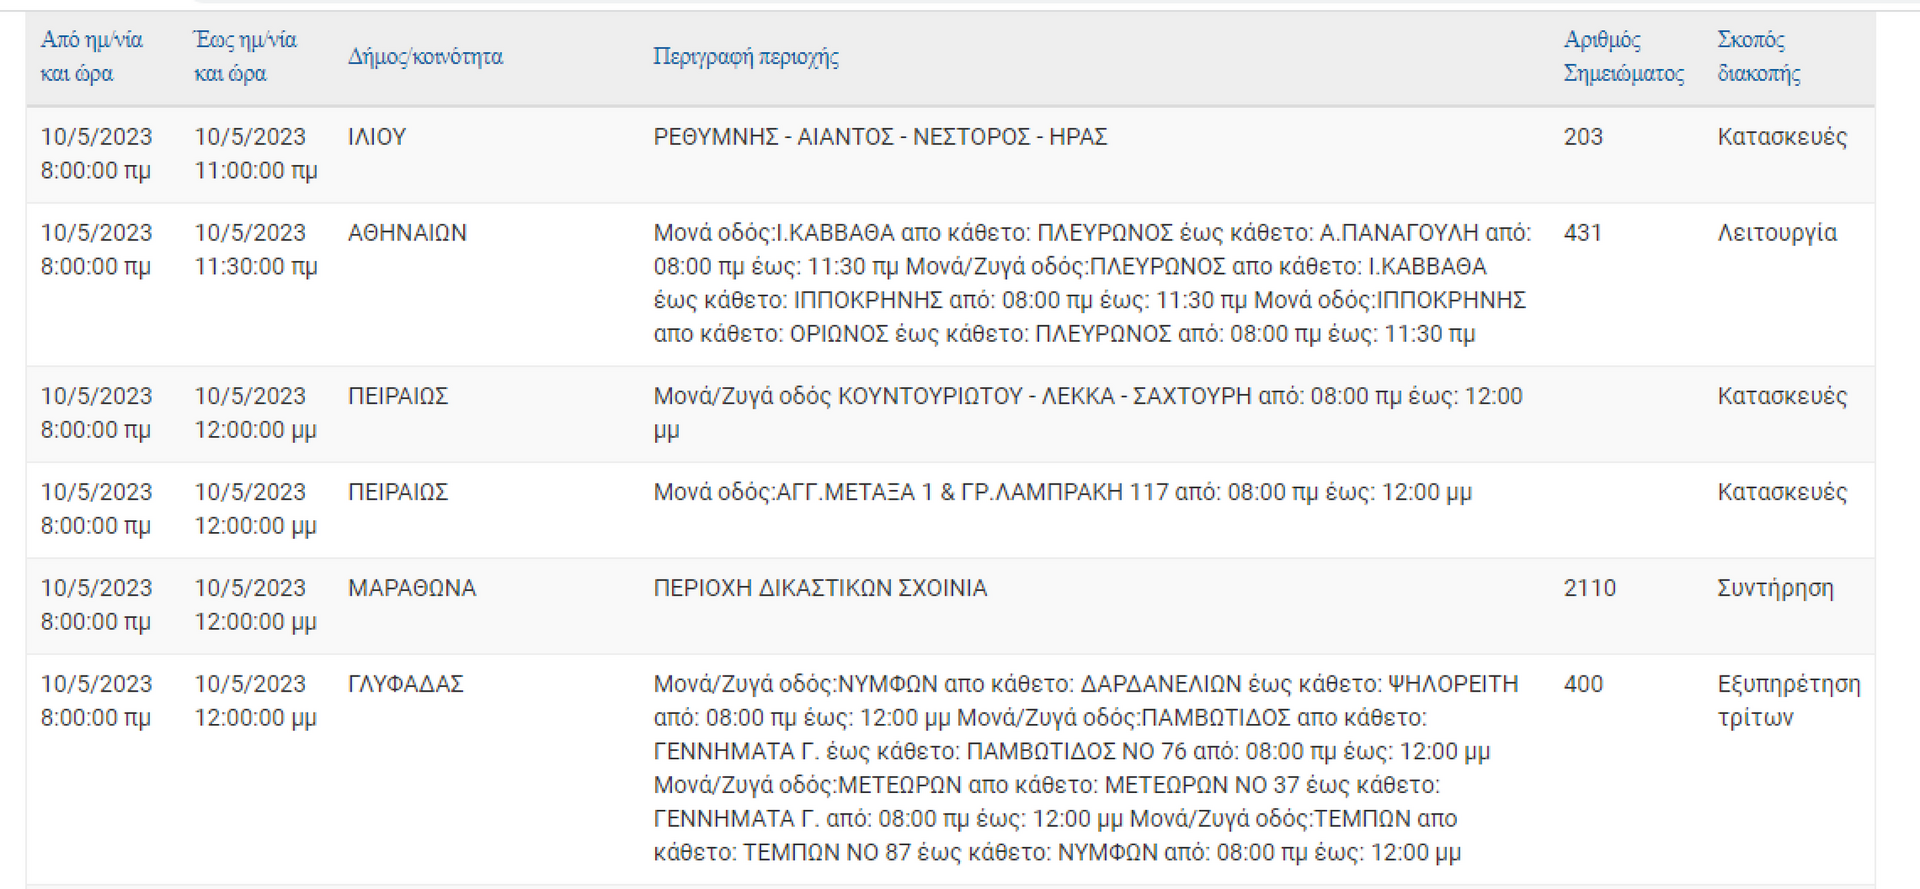Select the ΓΛΥΦΑΔΑΣ municipality cell
The image size is (1920, 889).
(x=406, y=684)
